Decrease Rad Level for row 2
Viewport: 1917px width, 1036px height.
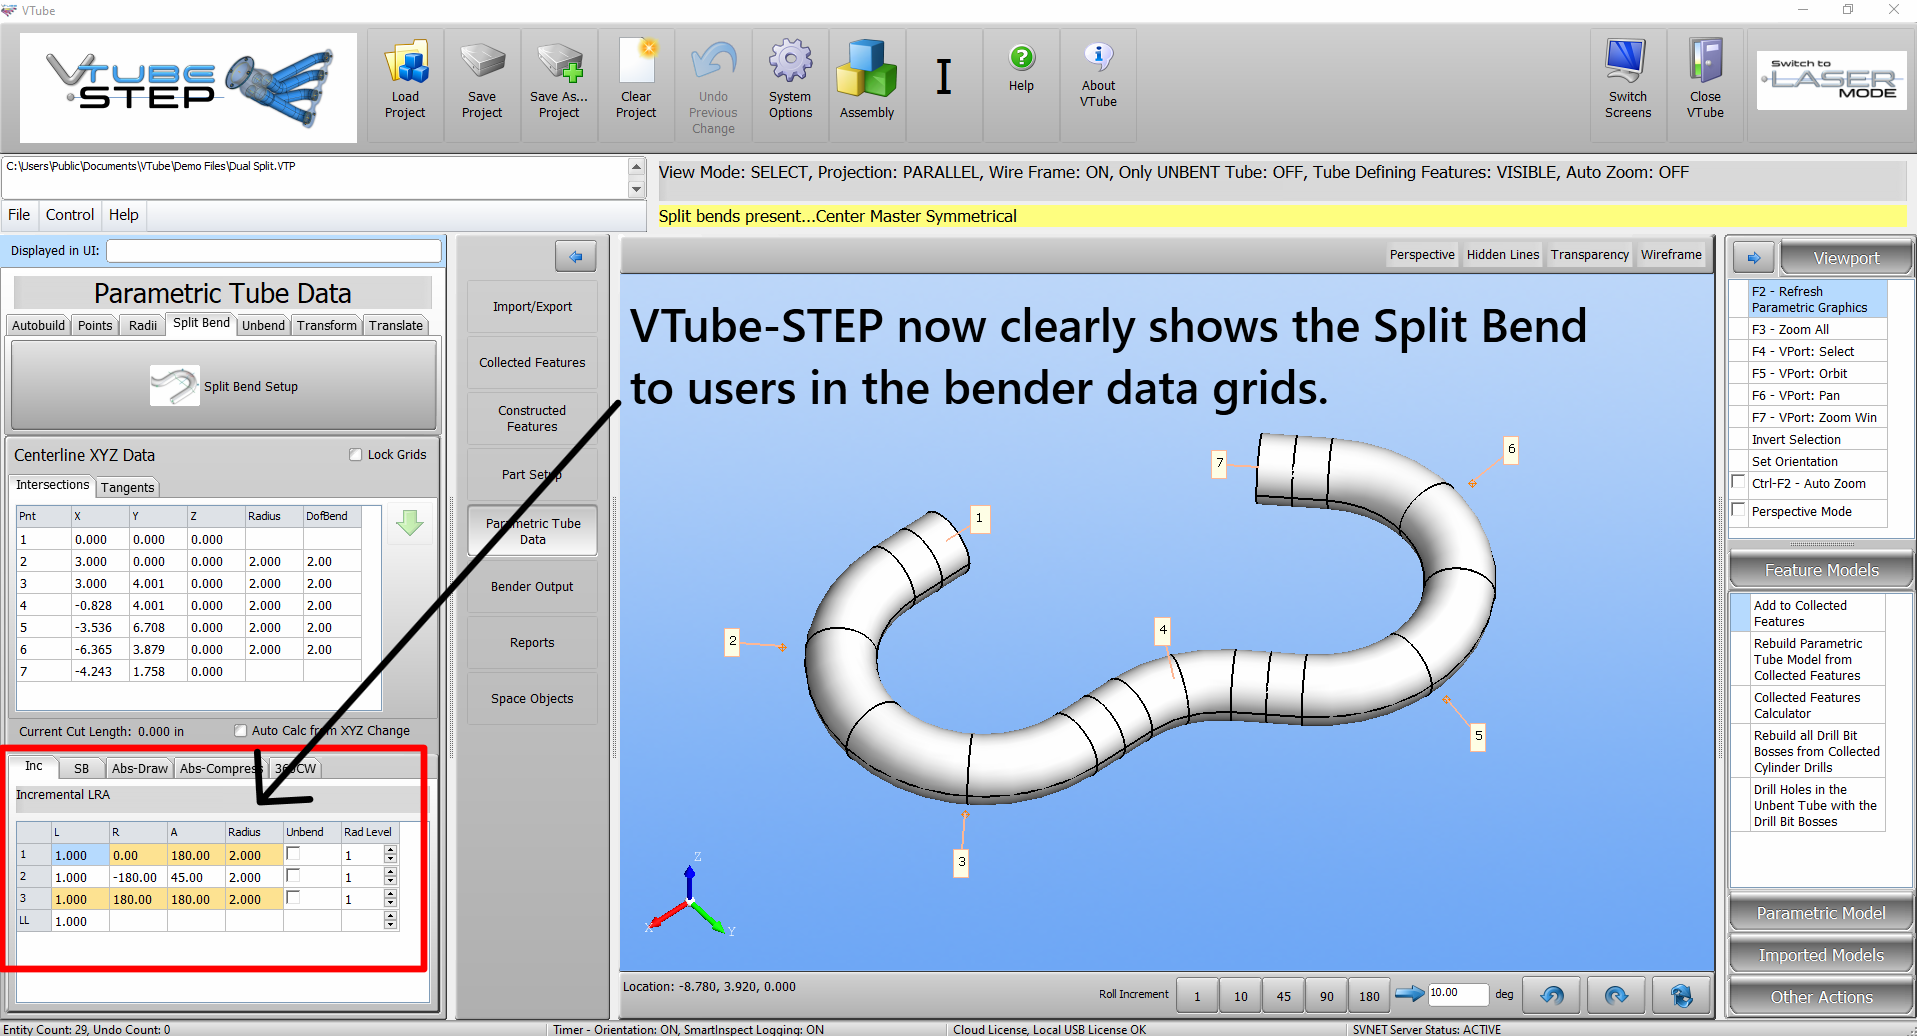point(391,882)
